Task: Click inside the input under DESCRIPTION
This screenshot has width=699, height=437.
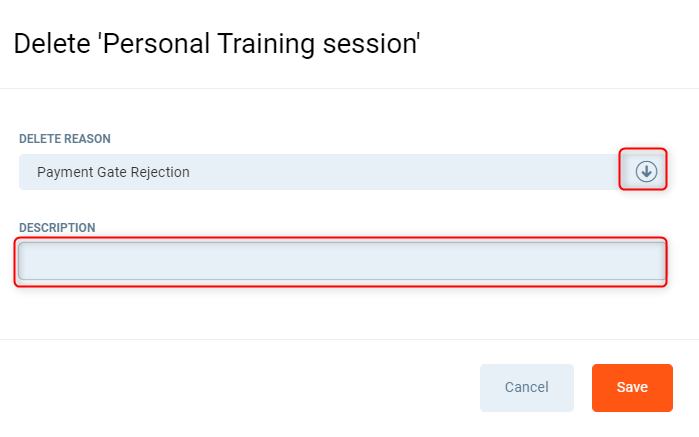Action: [x=340, y=262]
